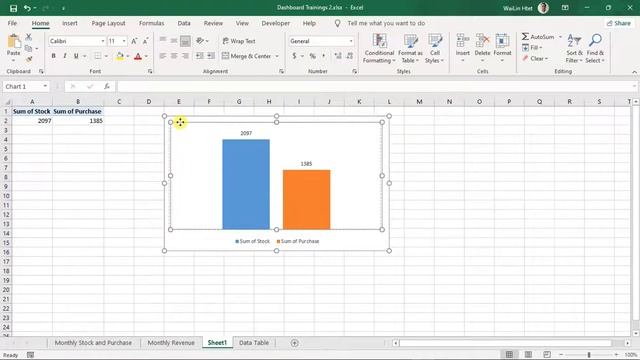The height and width of the screenshot is (360, 640).
Task: Apply Percent Style
Action: tap(313, 56)
